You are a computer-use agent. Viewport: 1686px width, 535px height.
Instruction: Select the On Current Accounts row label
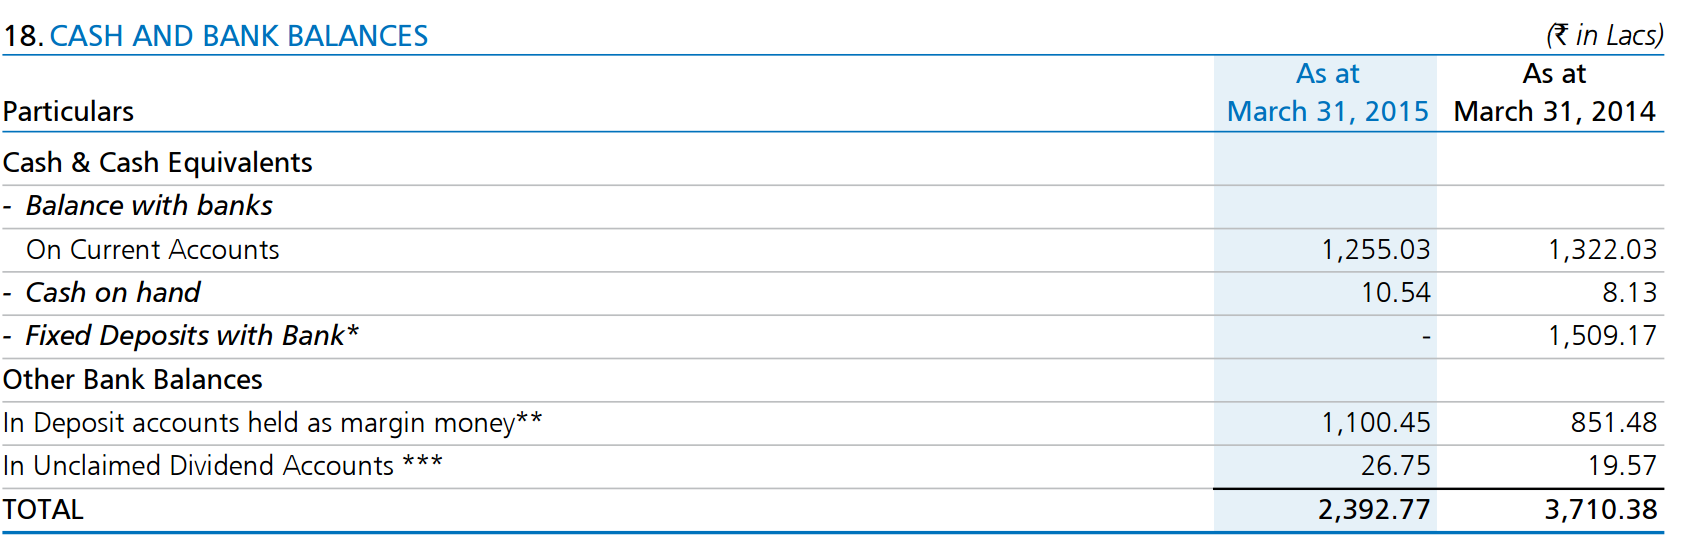[153, 249]
